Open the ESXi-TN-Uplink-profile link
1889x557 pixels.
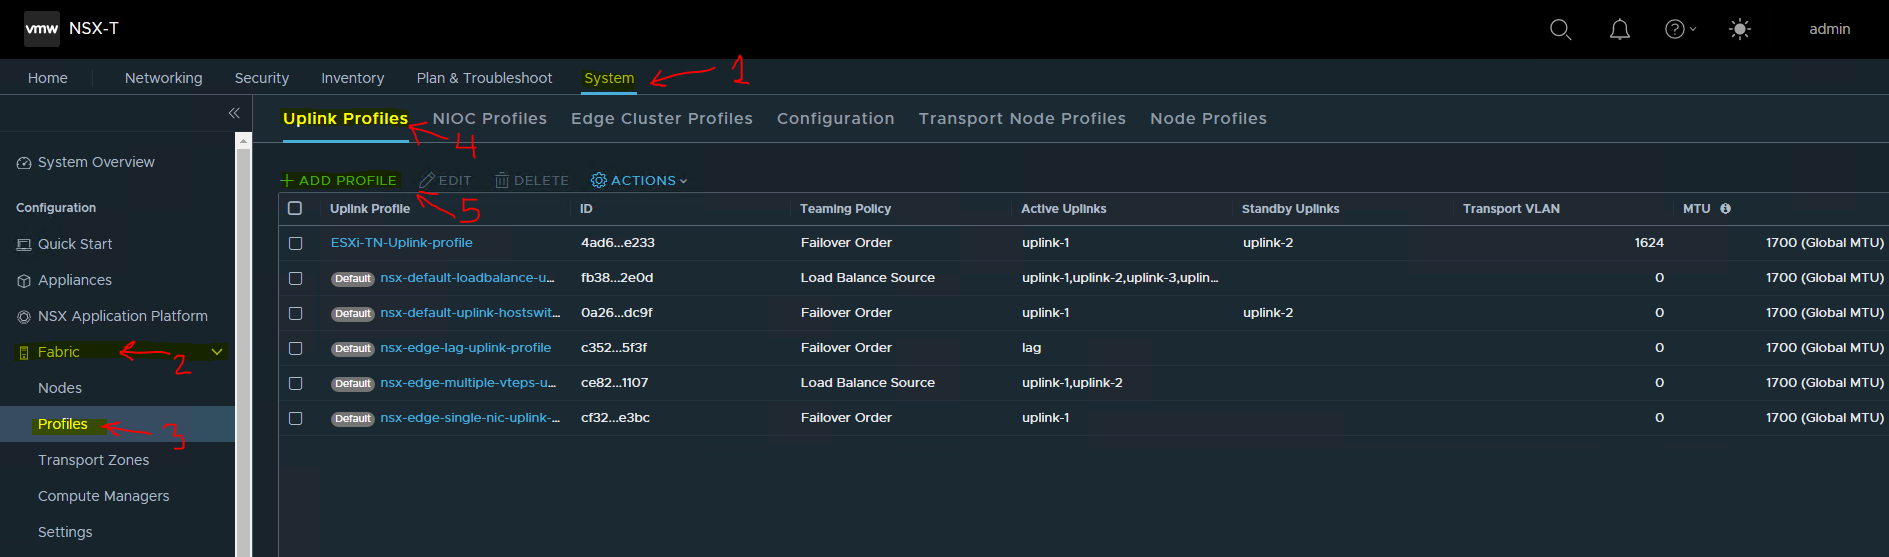(402, 243)
